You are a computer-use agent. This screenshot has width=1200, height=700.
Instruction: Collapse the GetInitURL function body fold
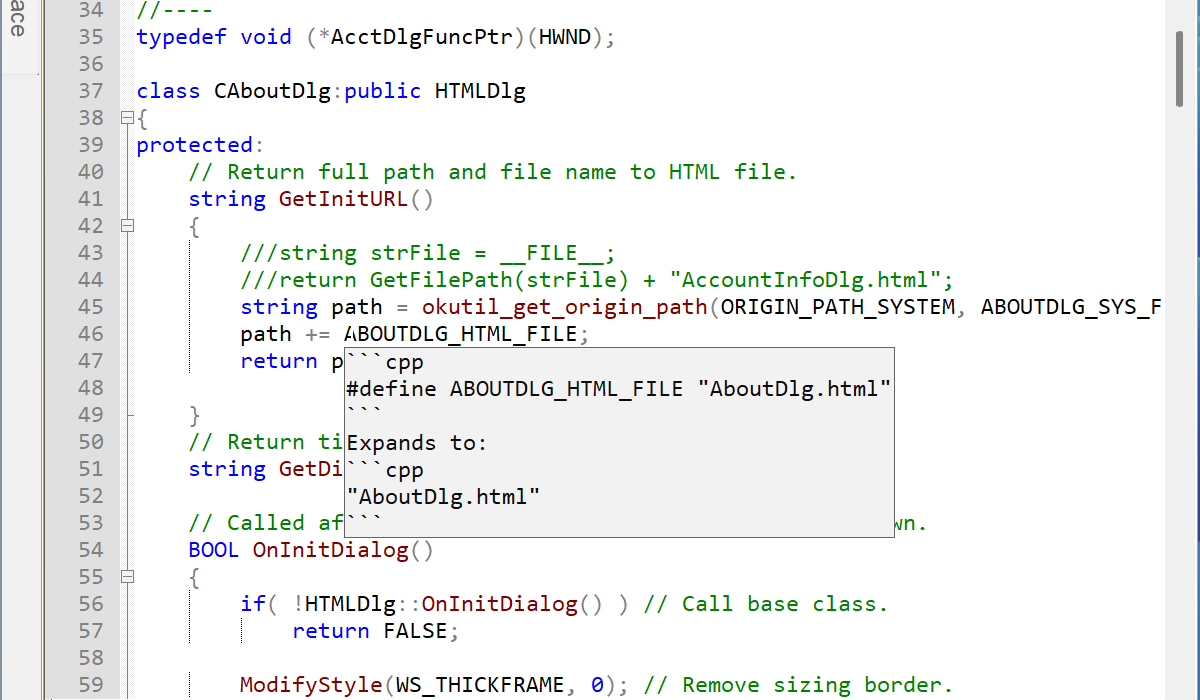126,226
